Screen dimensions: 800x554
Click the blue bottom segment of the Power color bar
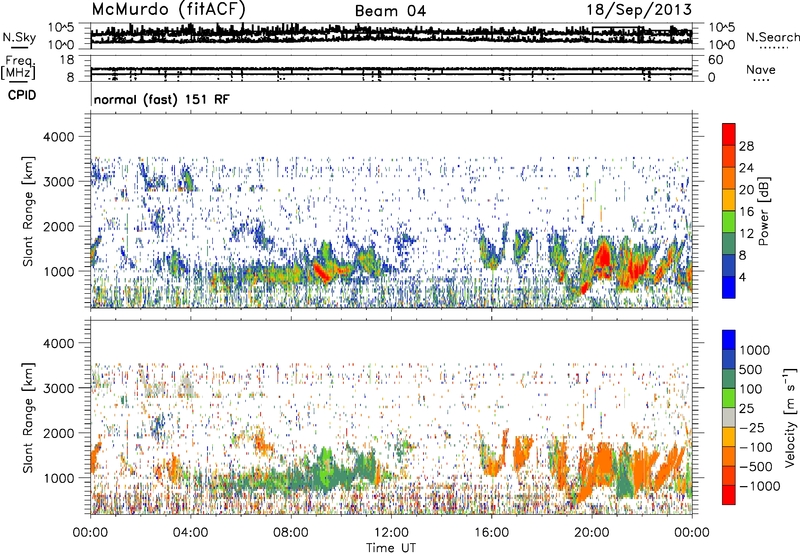[x=729, y=287]
